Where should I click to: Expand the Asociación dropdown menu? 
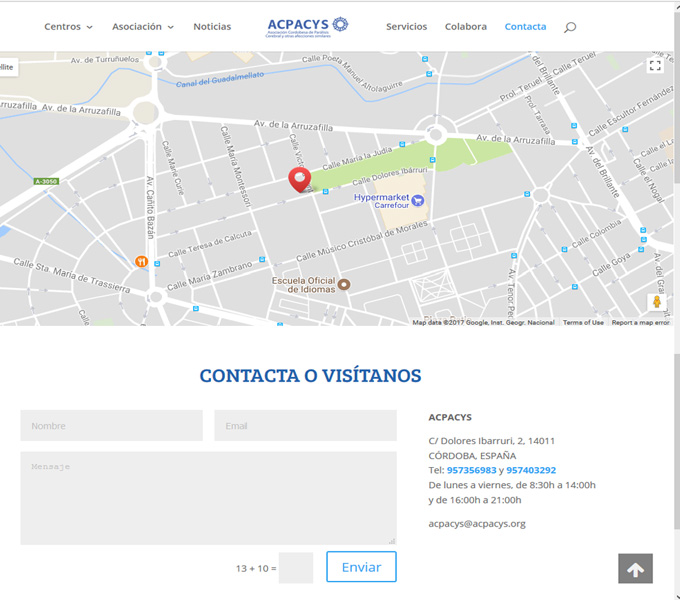pos(143,27)
